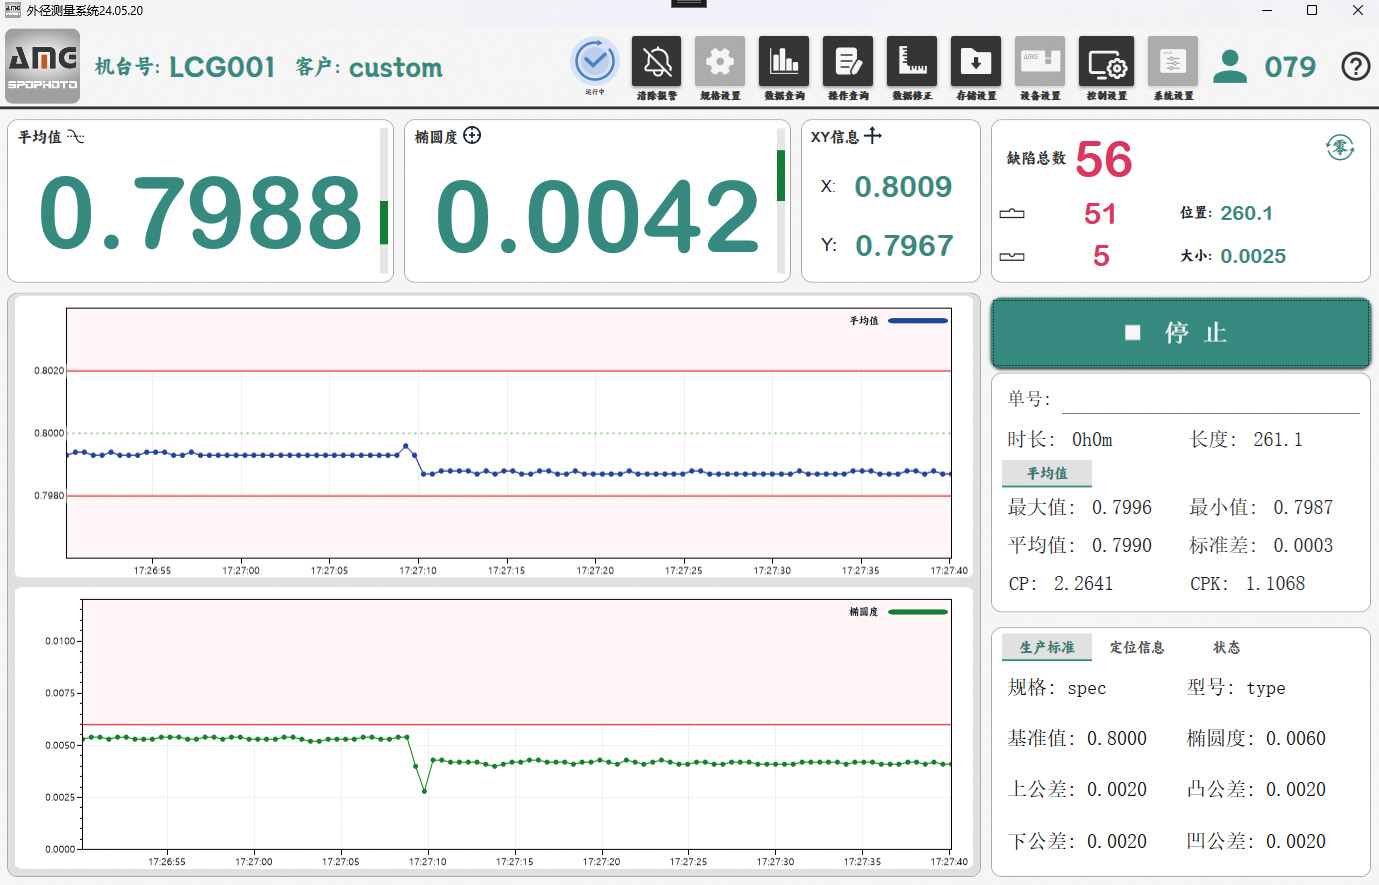1379x885 pixels.
Task: Click the help question mark icon
Action: click(1355, 67)
